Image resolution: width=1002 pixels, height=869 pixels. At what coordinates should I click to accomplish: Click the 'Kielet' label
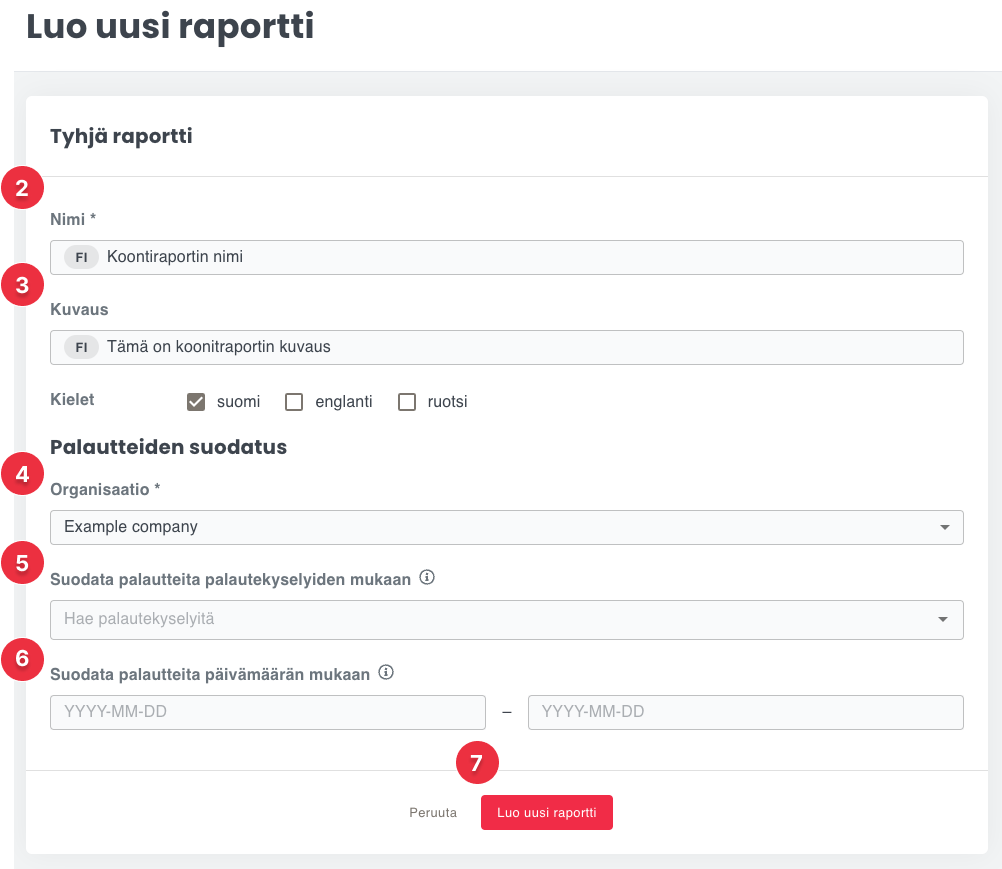click(72, 399)
